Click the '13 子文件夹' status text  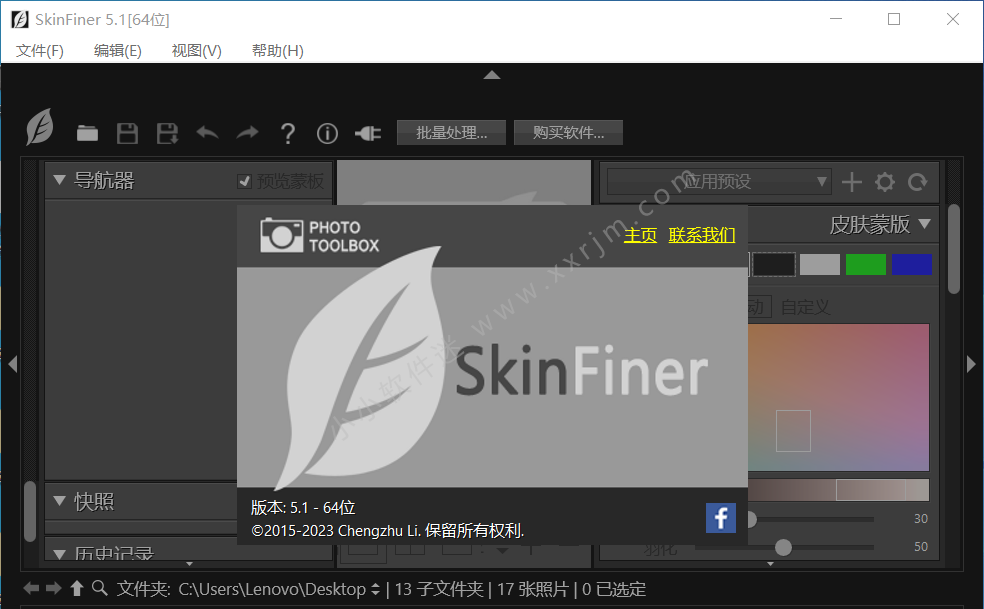(439, 589)
